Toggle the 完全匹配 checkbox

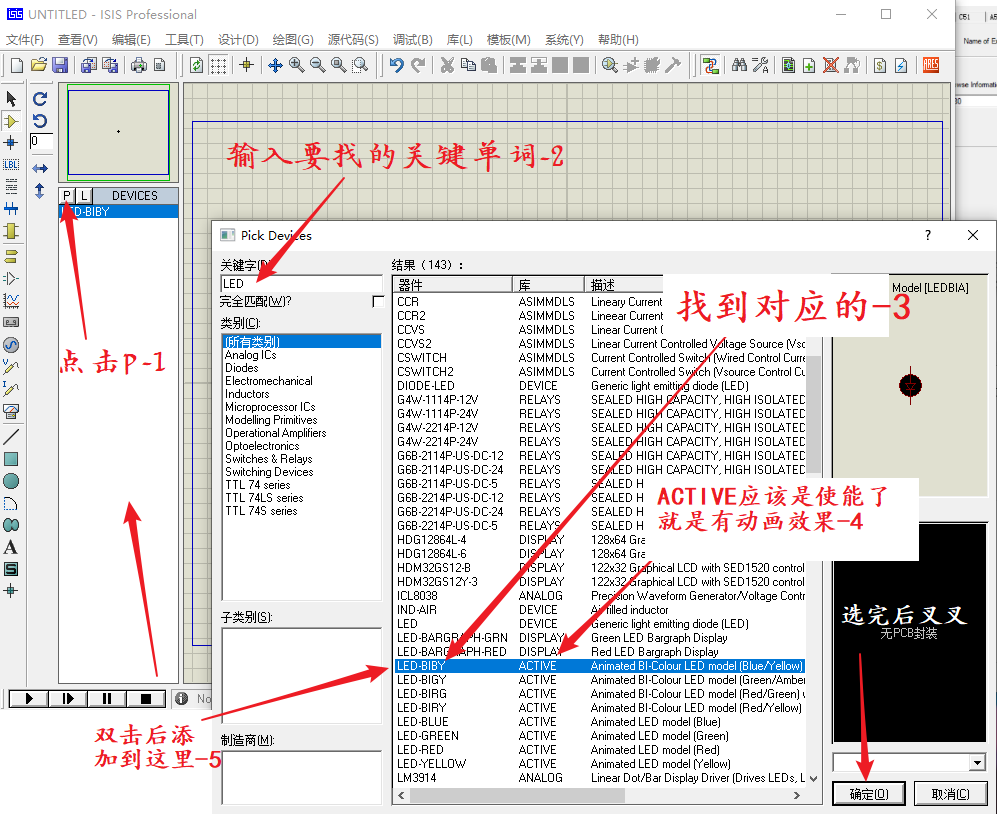378,301
